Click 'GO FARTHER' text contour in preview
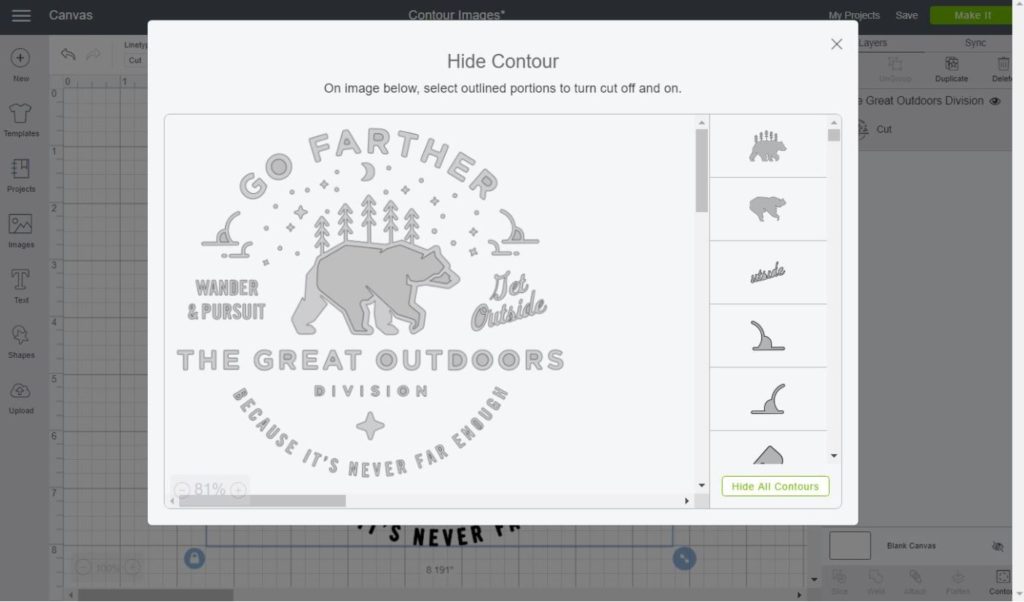This screenshot has height=602, width=1024. tap(370, 162)
